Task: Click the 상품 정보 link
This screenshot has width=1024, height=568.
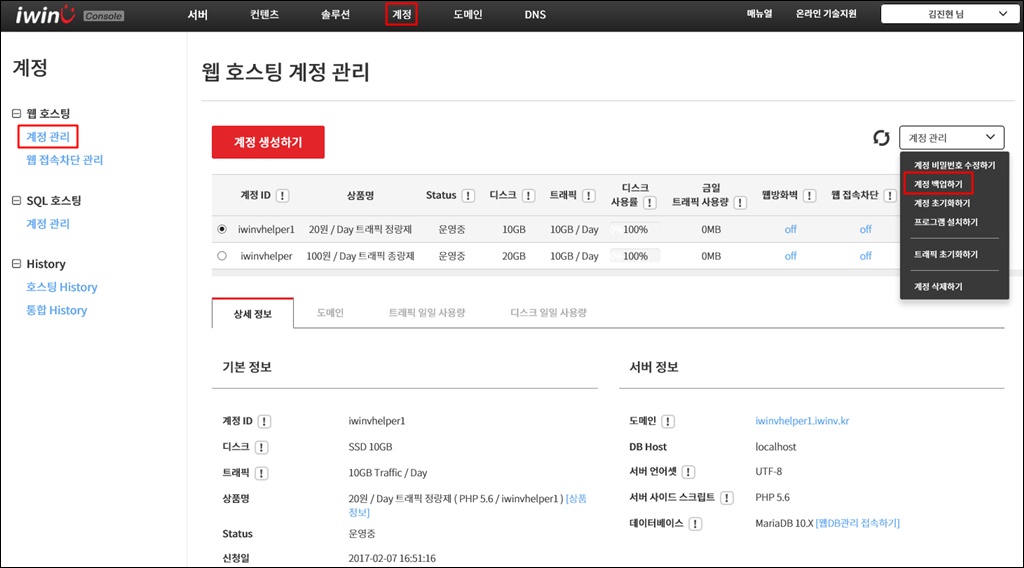Action: pos(468,505)
